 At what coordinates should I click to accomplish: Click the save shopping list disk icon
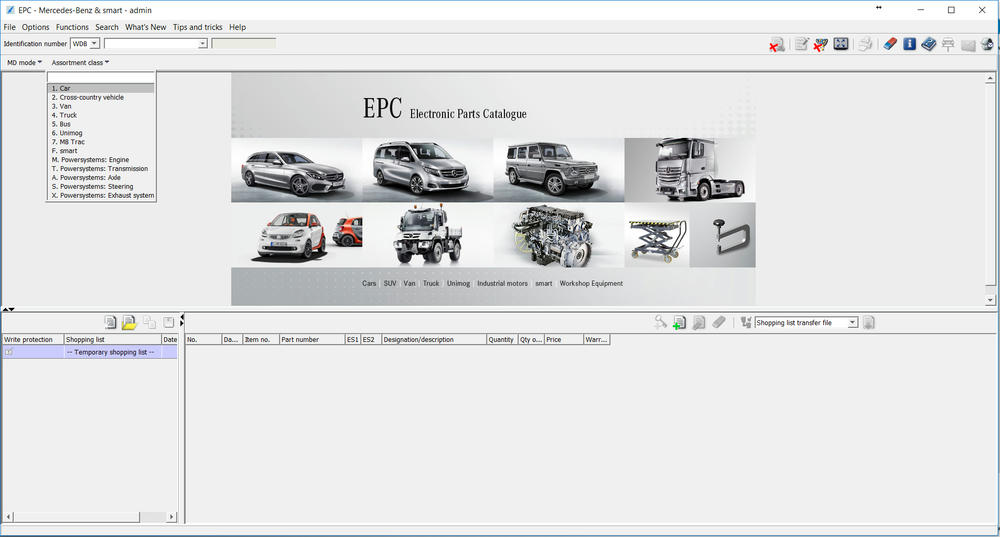[x=168, y=322]
